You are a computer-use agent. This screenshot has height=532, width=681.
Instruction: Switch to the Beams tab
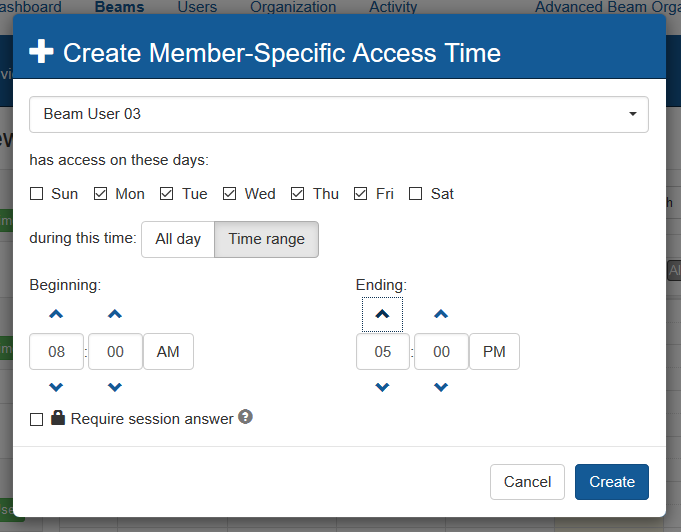119,7
